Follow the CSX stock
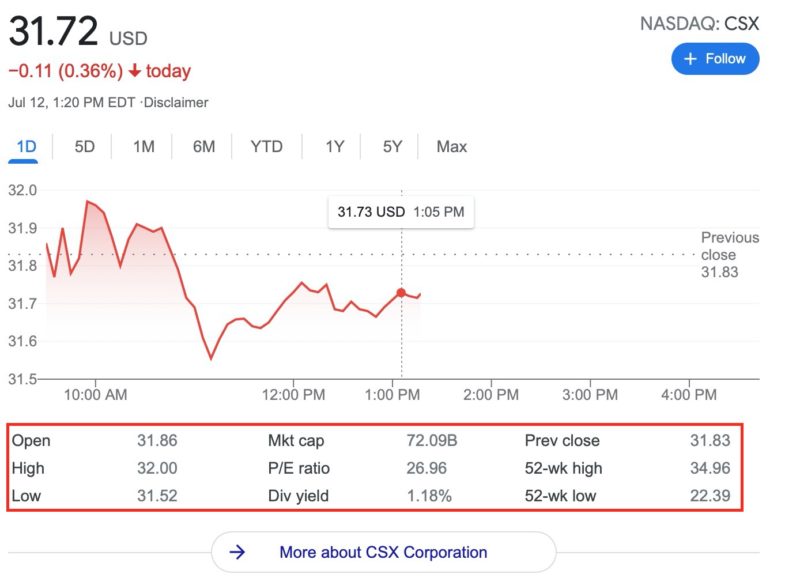Image resolution: width=800 pixels, height=582 pixels. pos(715,59)
